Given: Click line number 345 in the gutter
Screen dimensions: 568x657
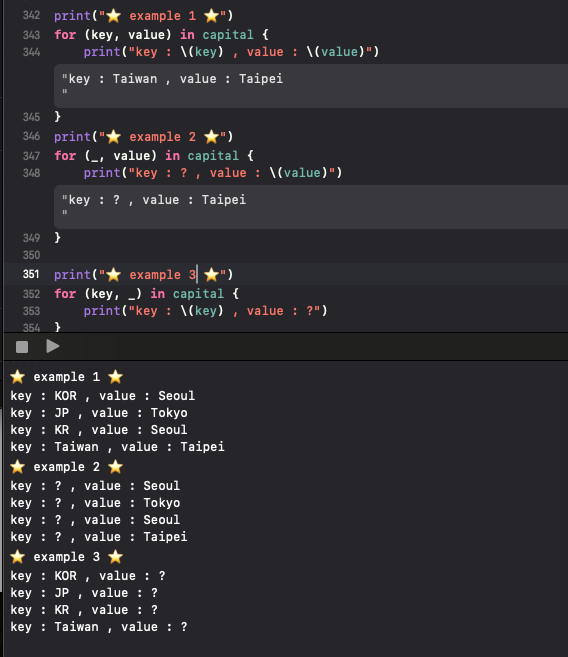Looking at the screenshot, I should pos(31,117).
